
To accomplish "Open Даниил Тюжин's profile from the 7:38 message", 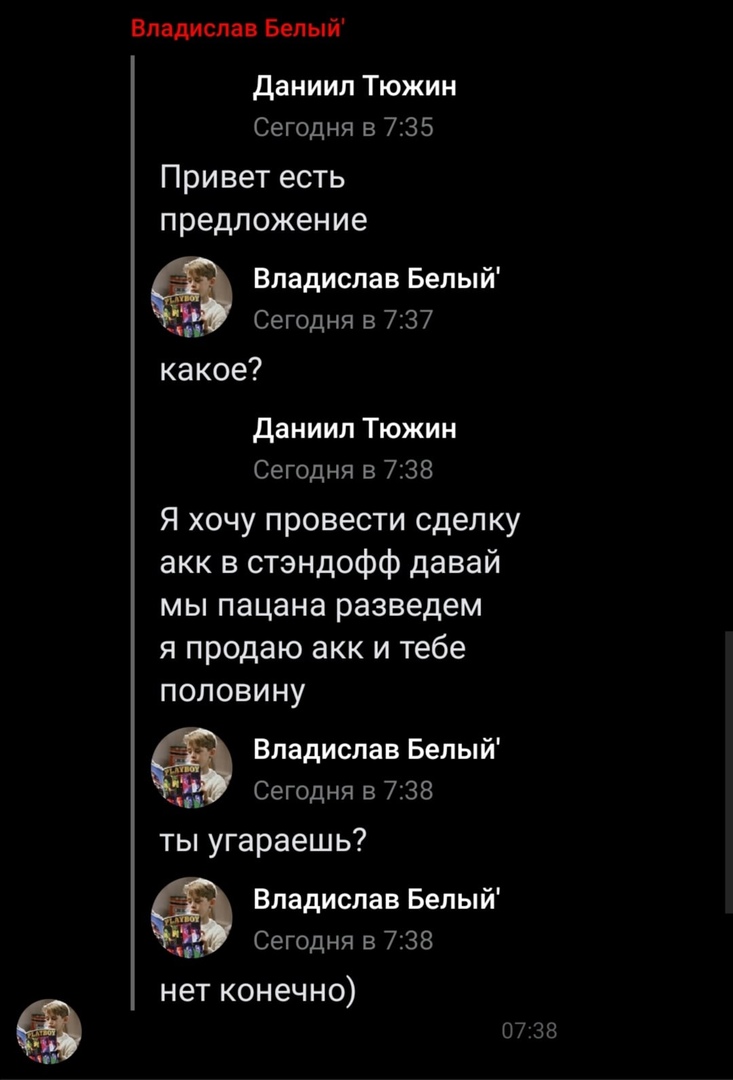I will click(x=354, y=429).
